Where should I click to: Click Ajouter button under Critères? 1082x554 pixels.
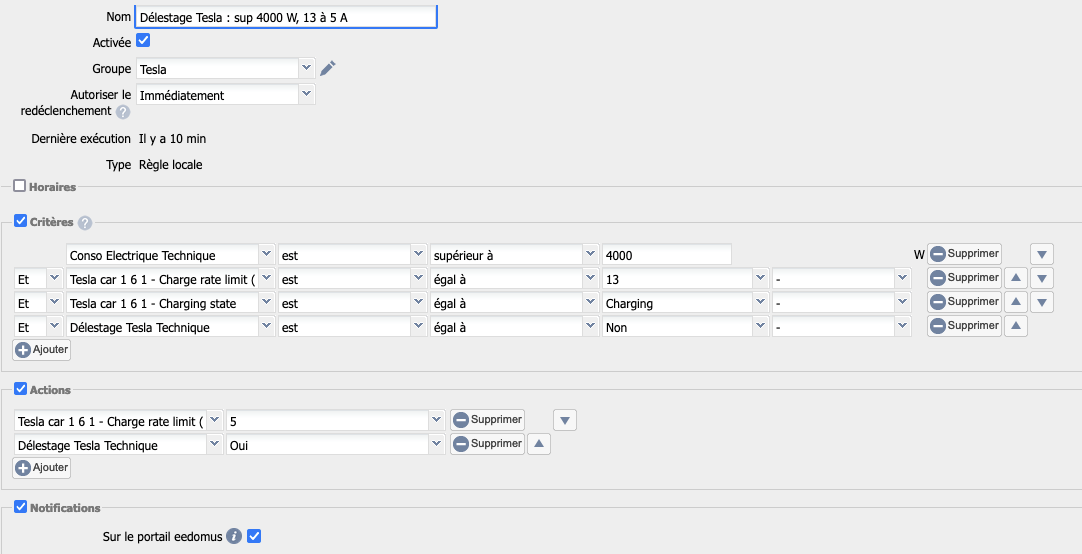[42, 350]
